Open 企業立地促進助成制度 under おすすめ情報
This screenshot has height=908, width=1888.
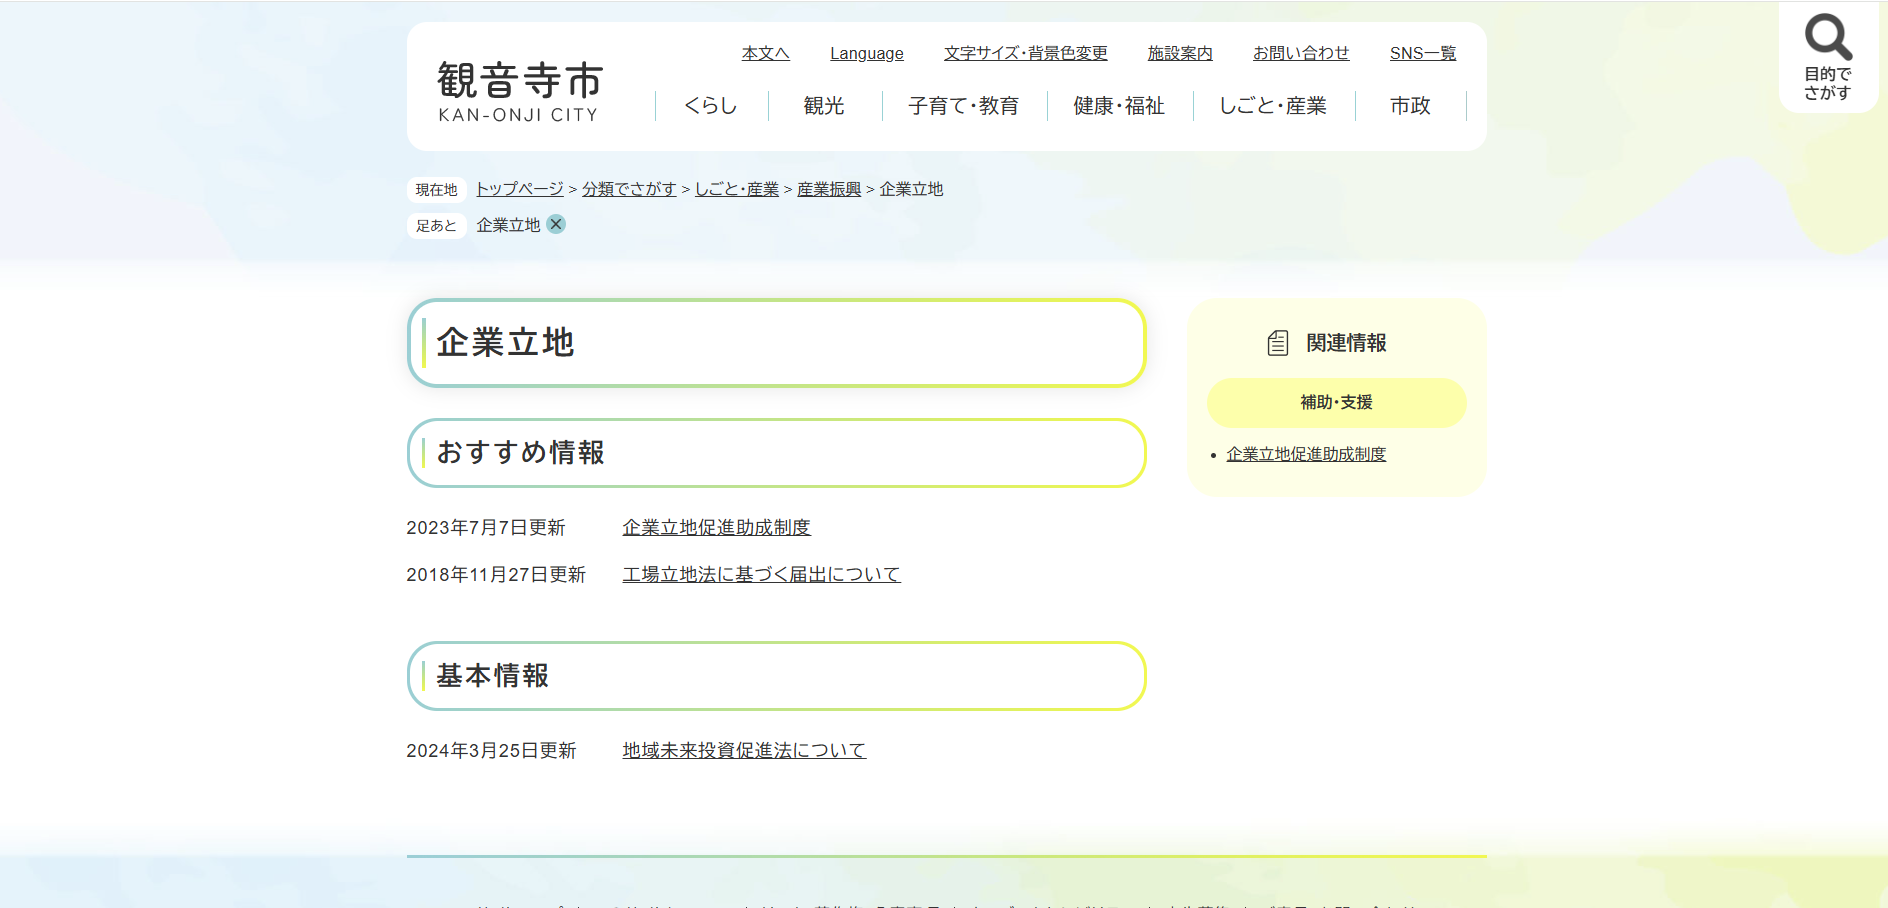pyautogui.click(x=716, y=527)
